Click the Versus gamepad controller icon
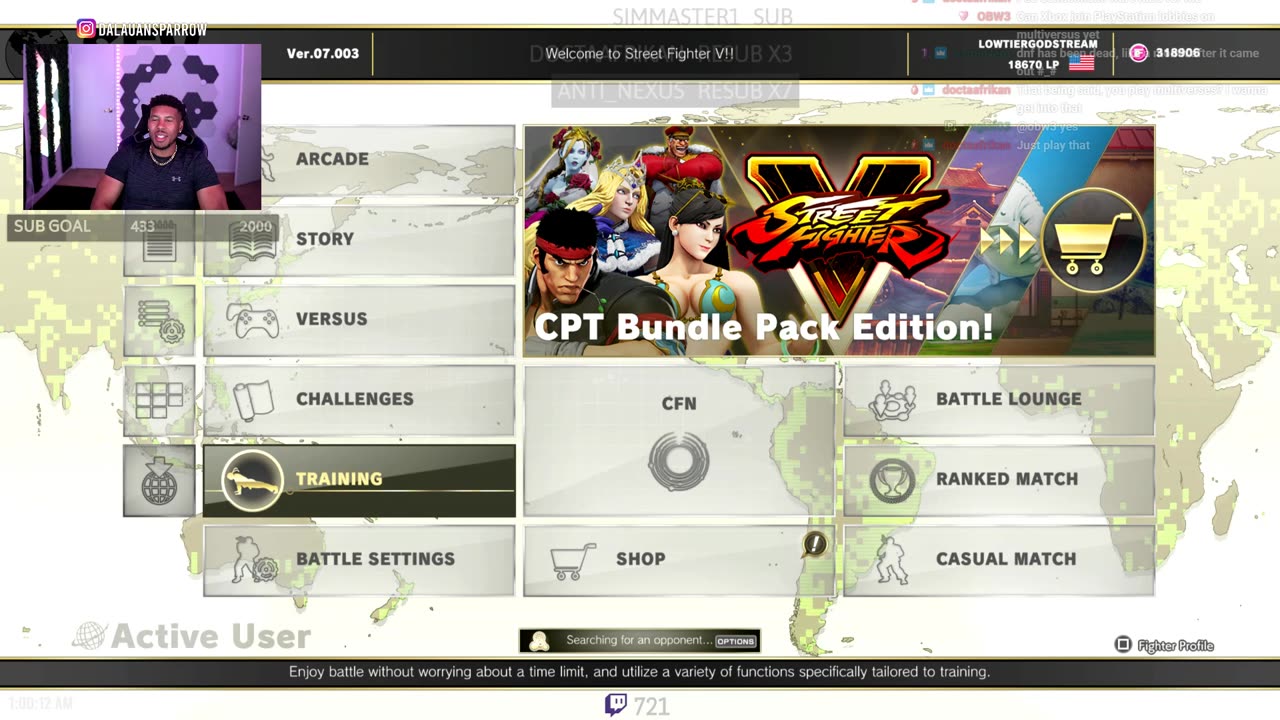Image resolution: width=1280 pixels, height=720 pixels. point(252,320)
